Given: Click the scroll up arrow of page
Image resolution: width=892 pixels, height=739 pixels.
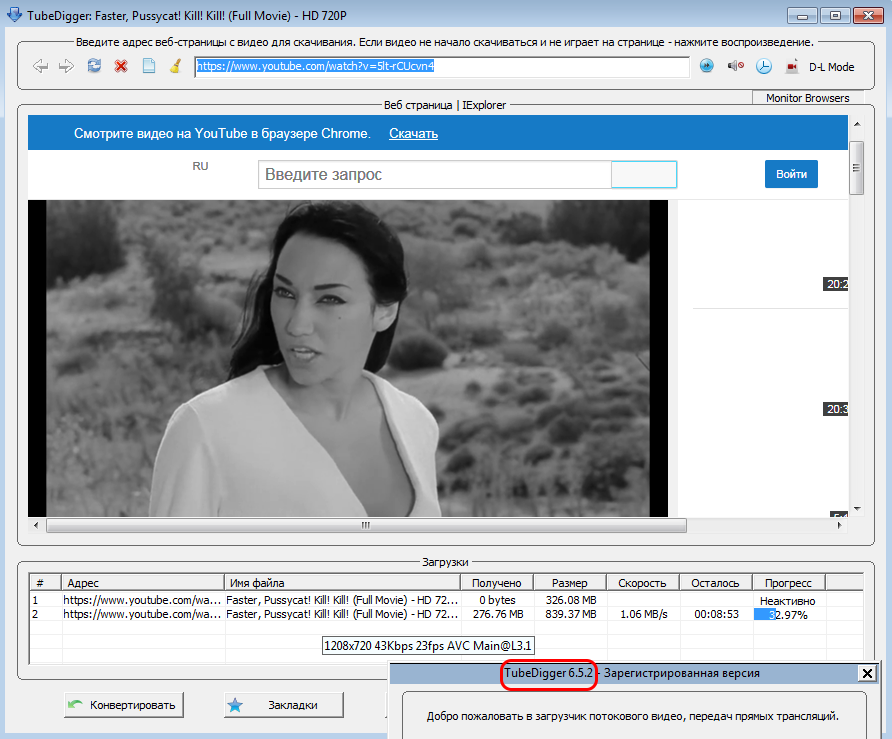Looking at the screenshot, I should tap(857, 124).
